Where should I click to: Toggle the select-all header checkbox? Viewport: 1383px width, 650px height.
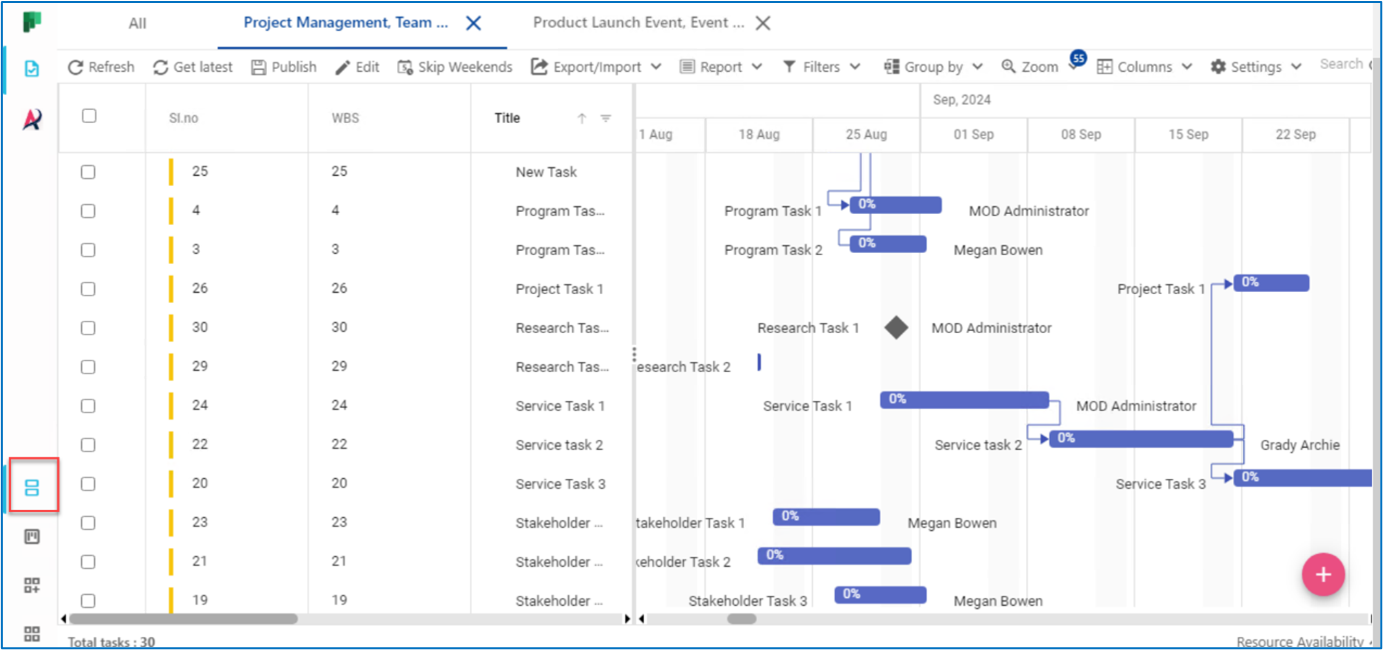(89, 116)
